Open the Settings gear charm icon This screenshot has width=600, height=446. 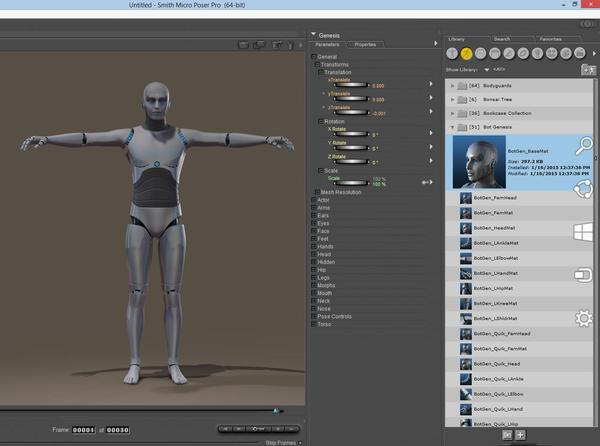(x=583, y=319)
